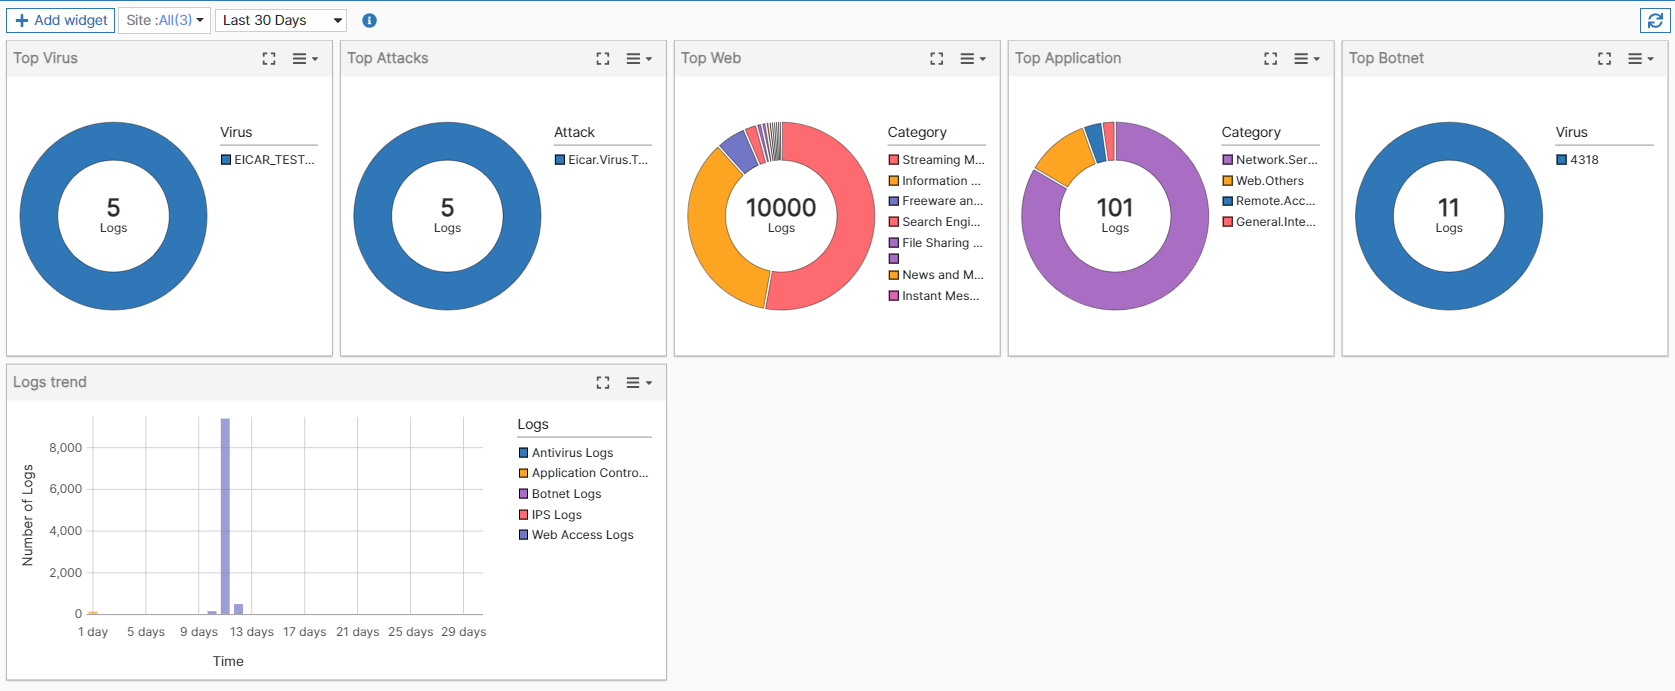
Task: Expand the Top Application widget to fullscreen
Action: [x=1271, y=59]
